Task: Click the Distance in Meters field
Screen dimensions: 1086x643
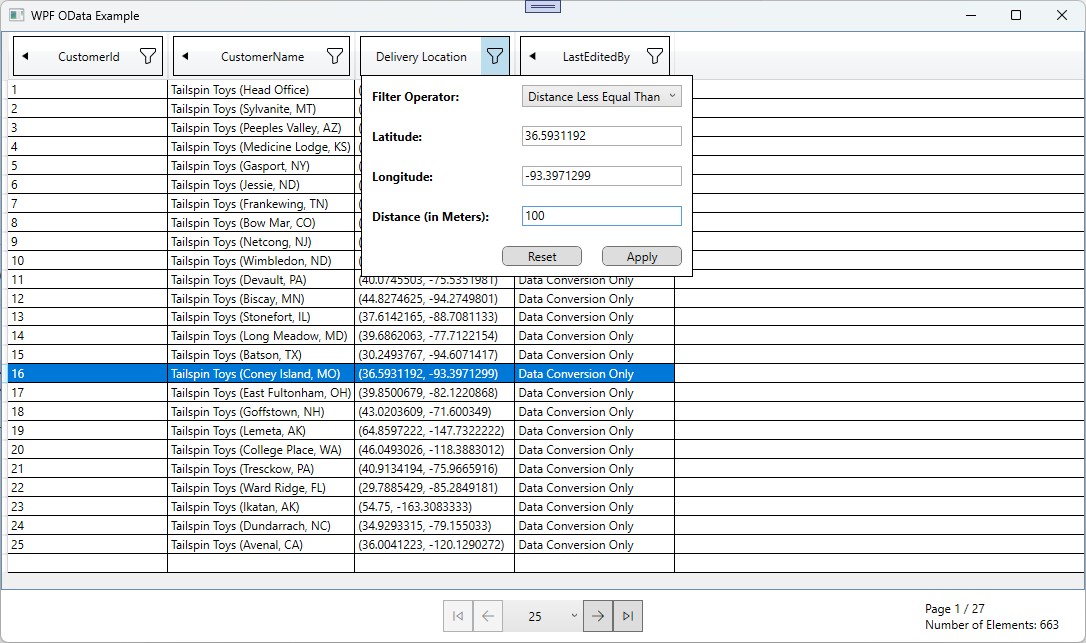Action: pyautogui.click(x=601, y=216)
